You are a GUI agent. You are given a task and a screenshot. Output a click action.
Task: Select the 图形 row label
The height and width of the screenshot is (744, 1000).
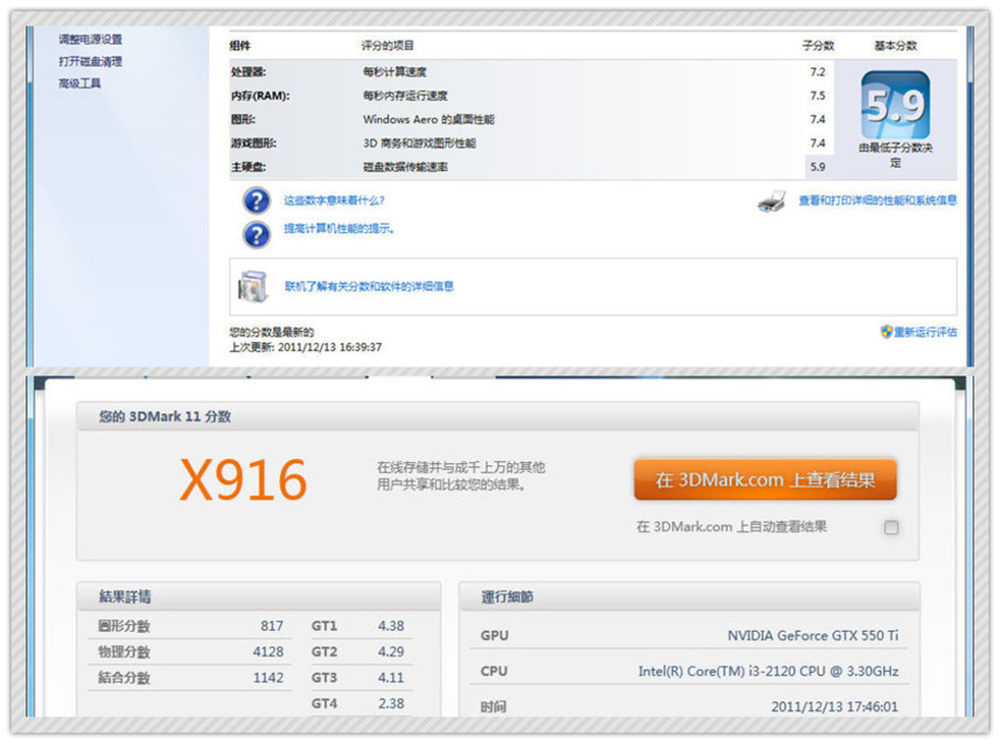click(243, 119)
